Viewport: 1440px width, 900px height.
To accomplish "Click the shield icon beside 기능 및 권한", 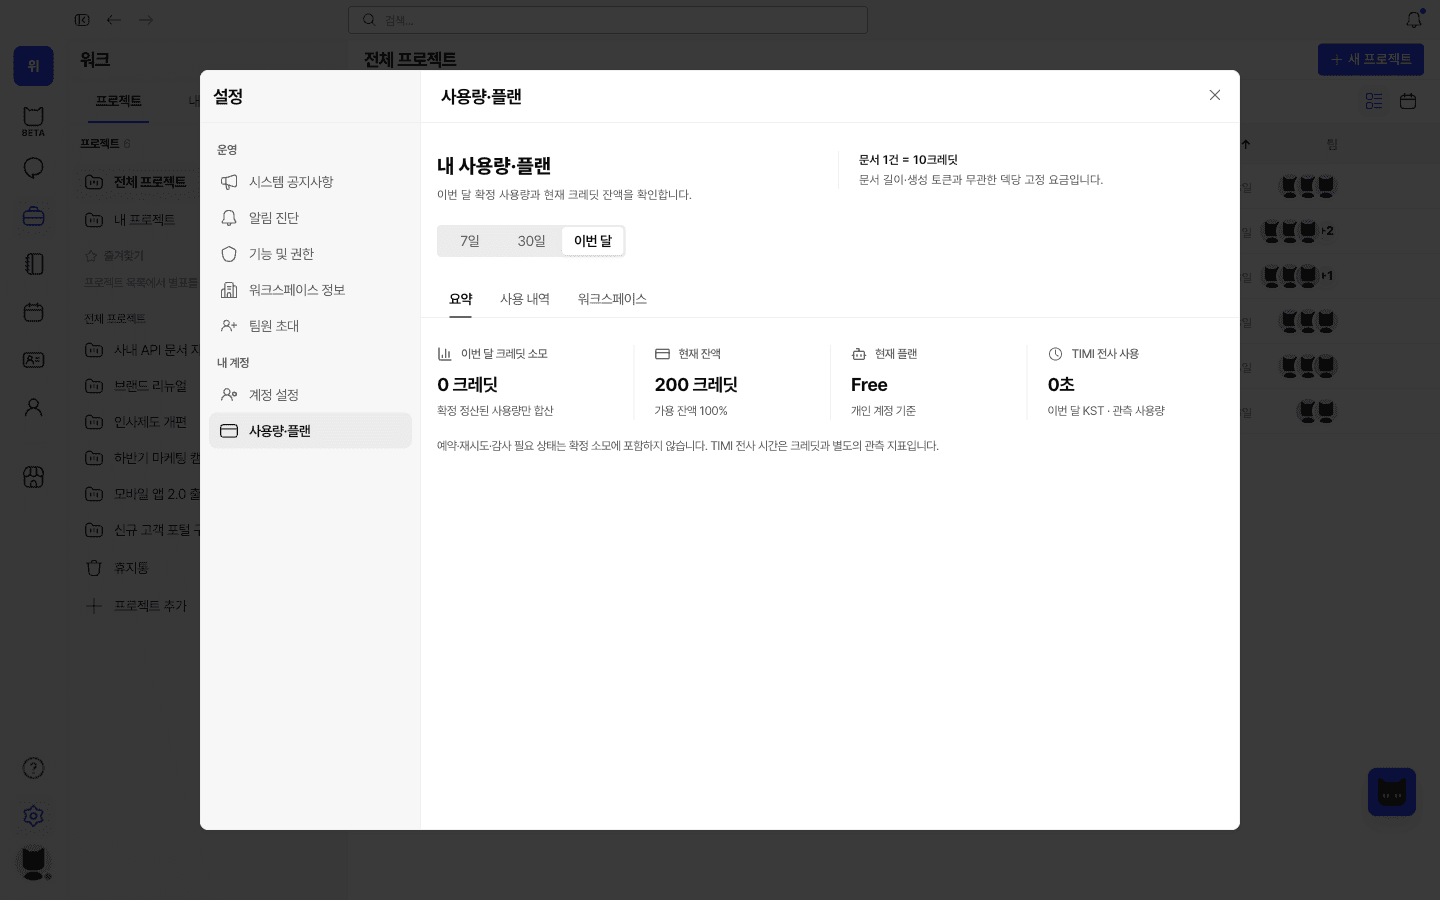I will (x=229, y=254).
